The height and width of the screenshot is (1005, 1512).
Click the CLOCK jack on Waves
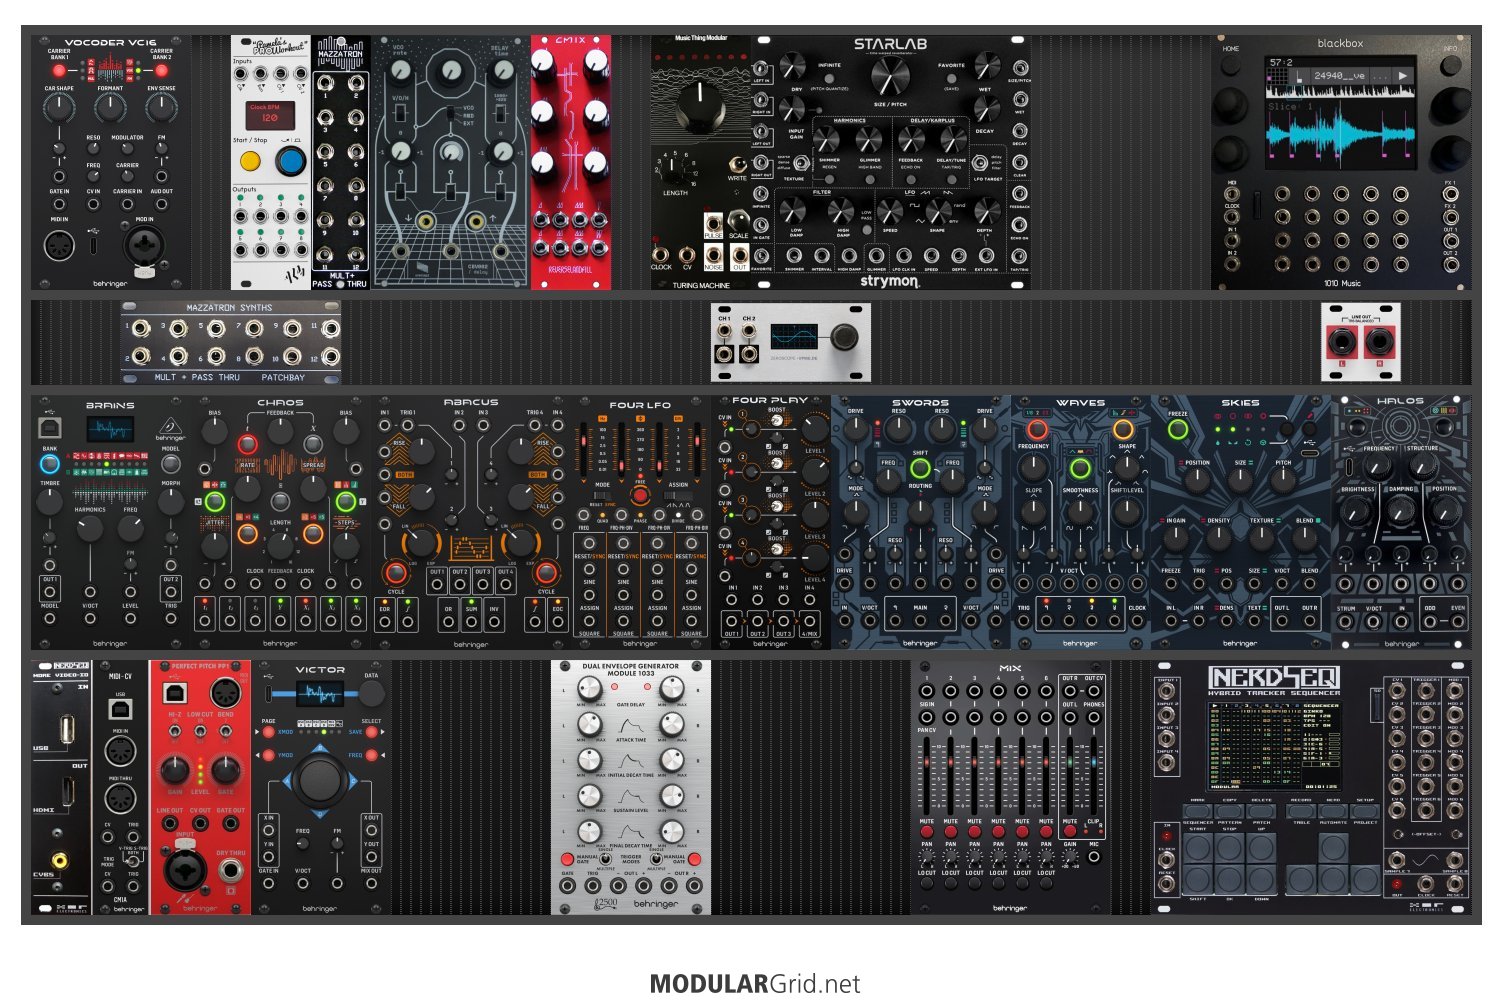[1137, 621]
